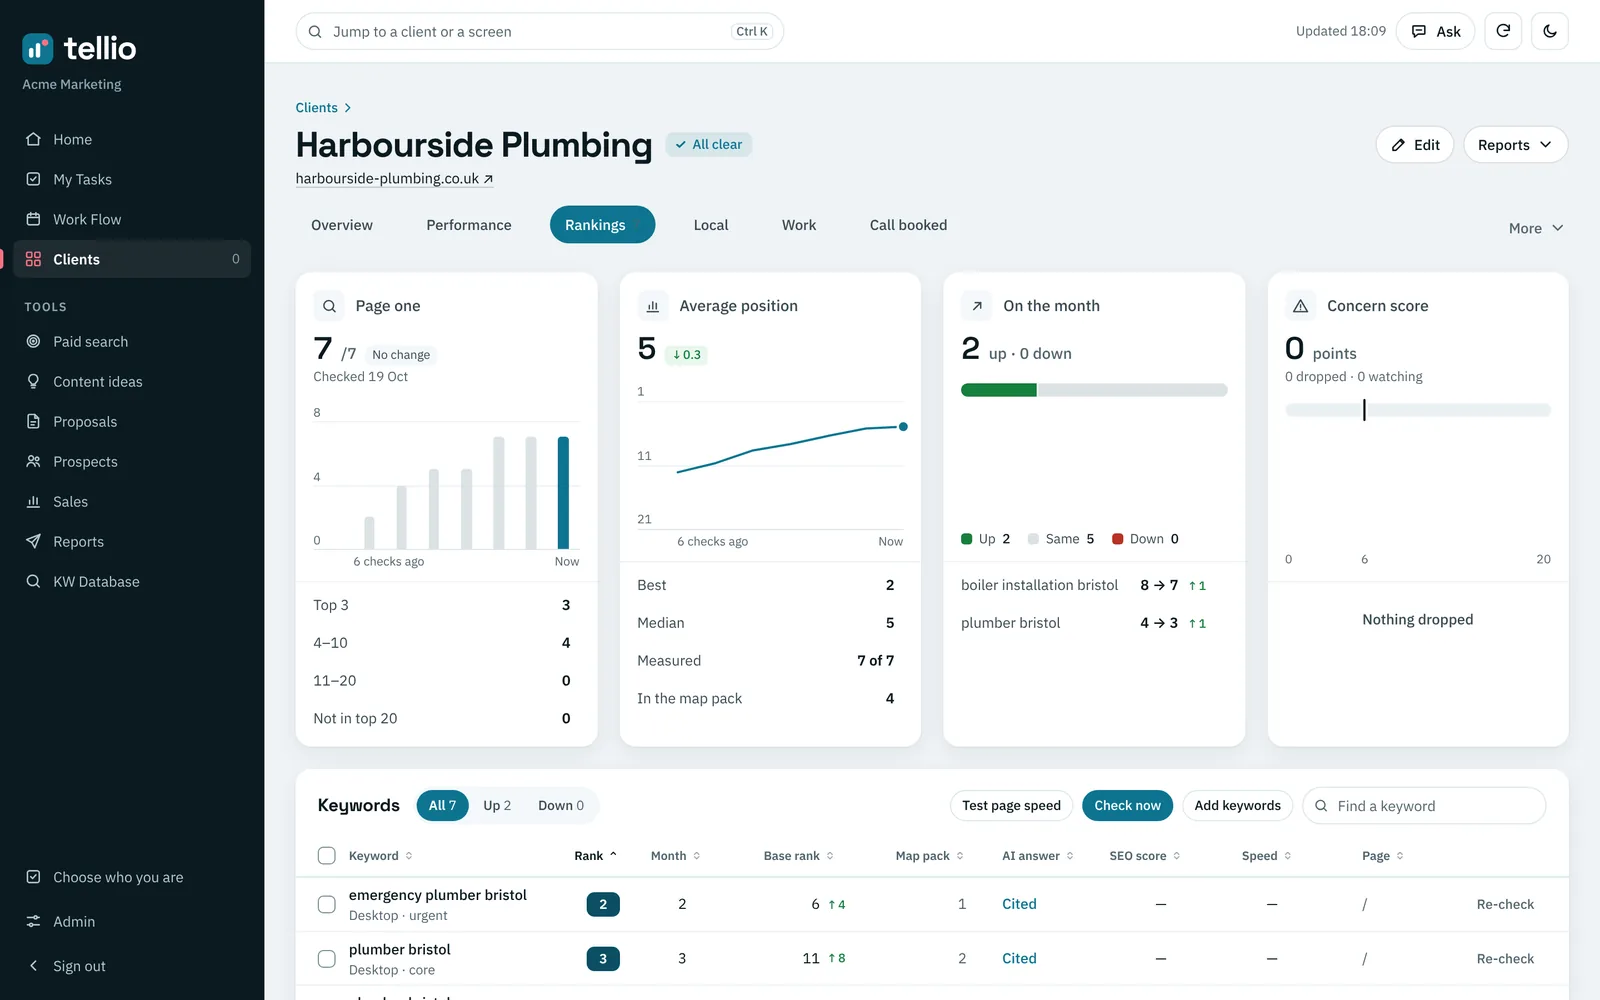Focus the Jump to a client search box

(540, 31)
